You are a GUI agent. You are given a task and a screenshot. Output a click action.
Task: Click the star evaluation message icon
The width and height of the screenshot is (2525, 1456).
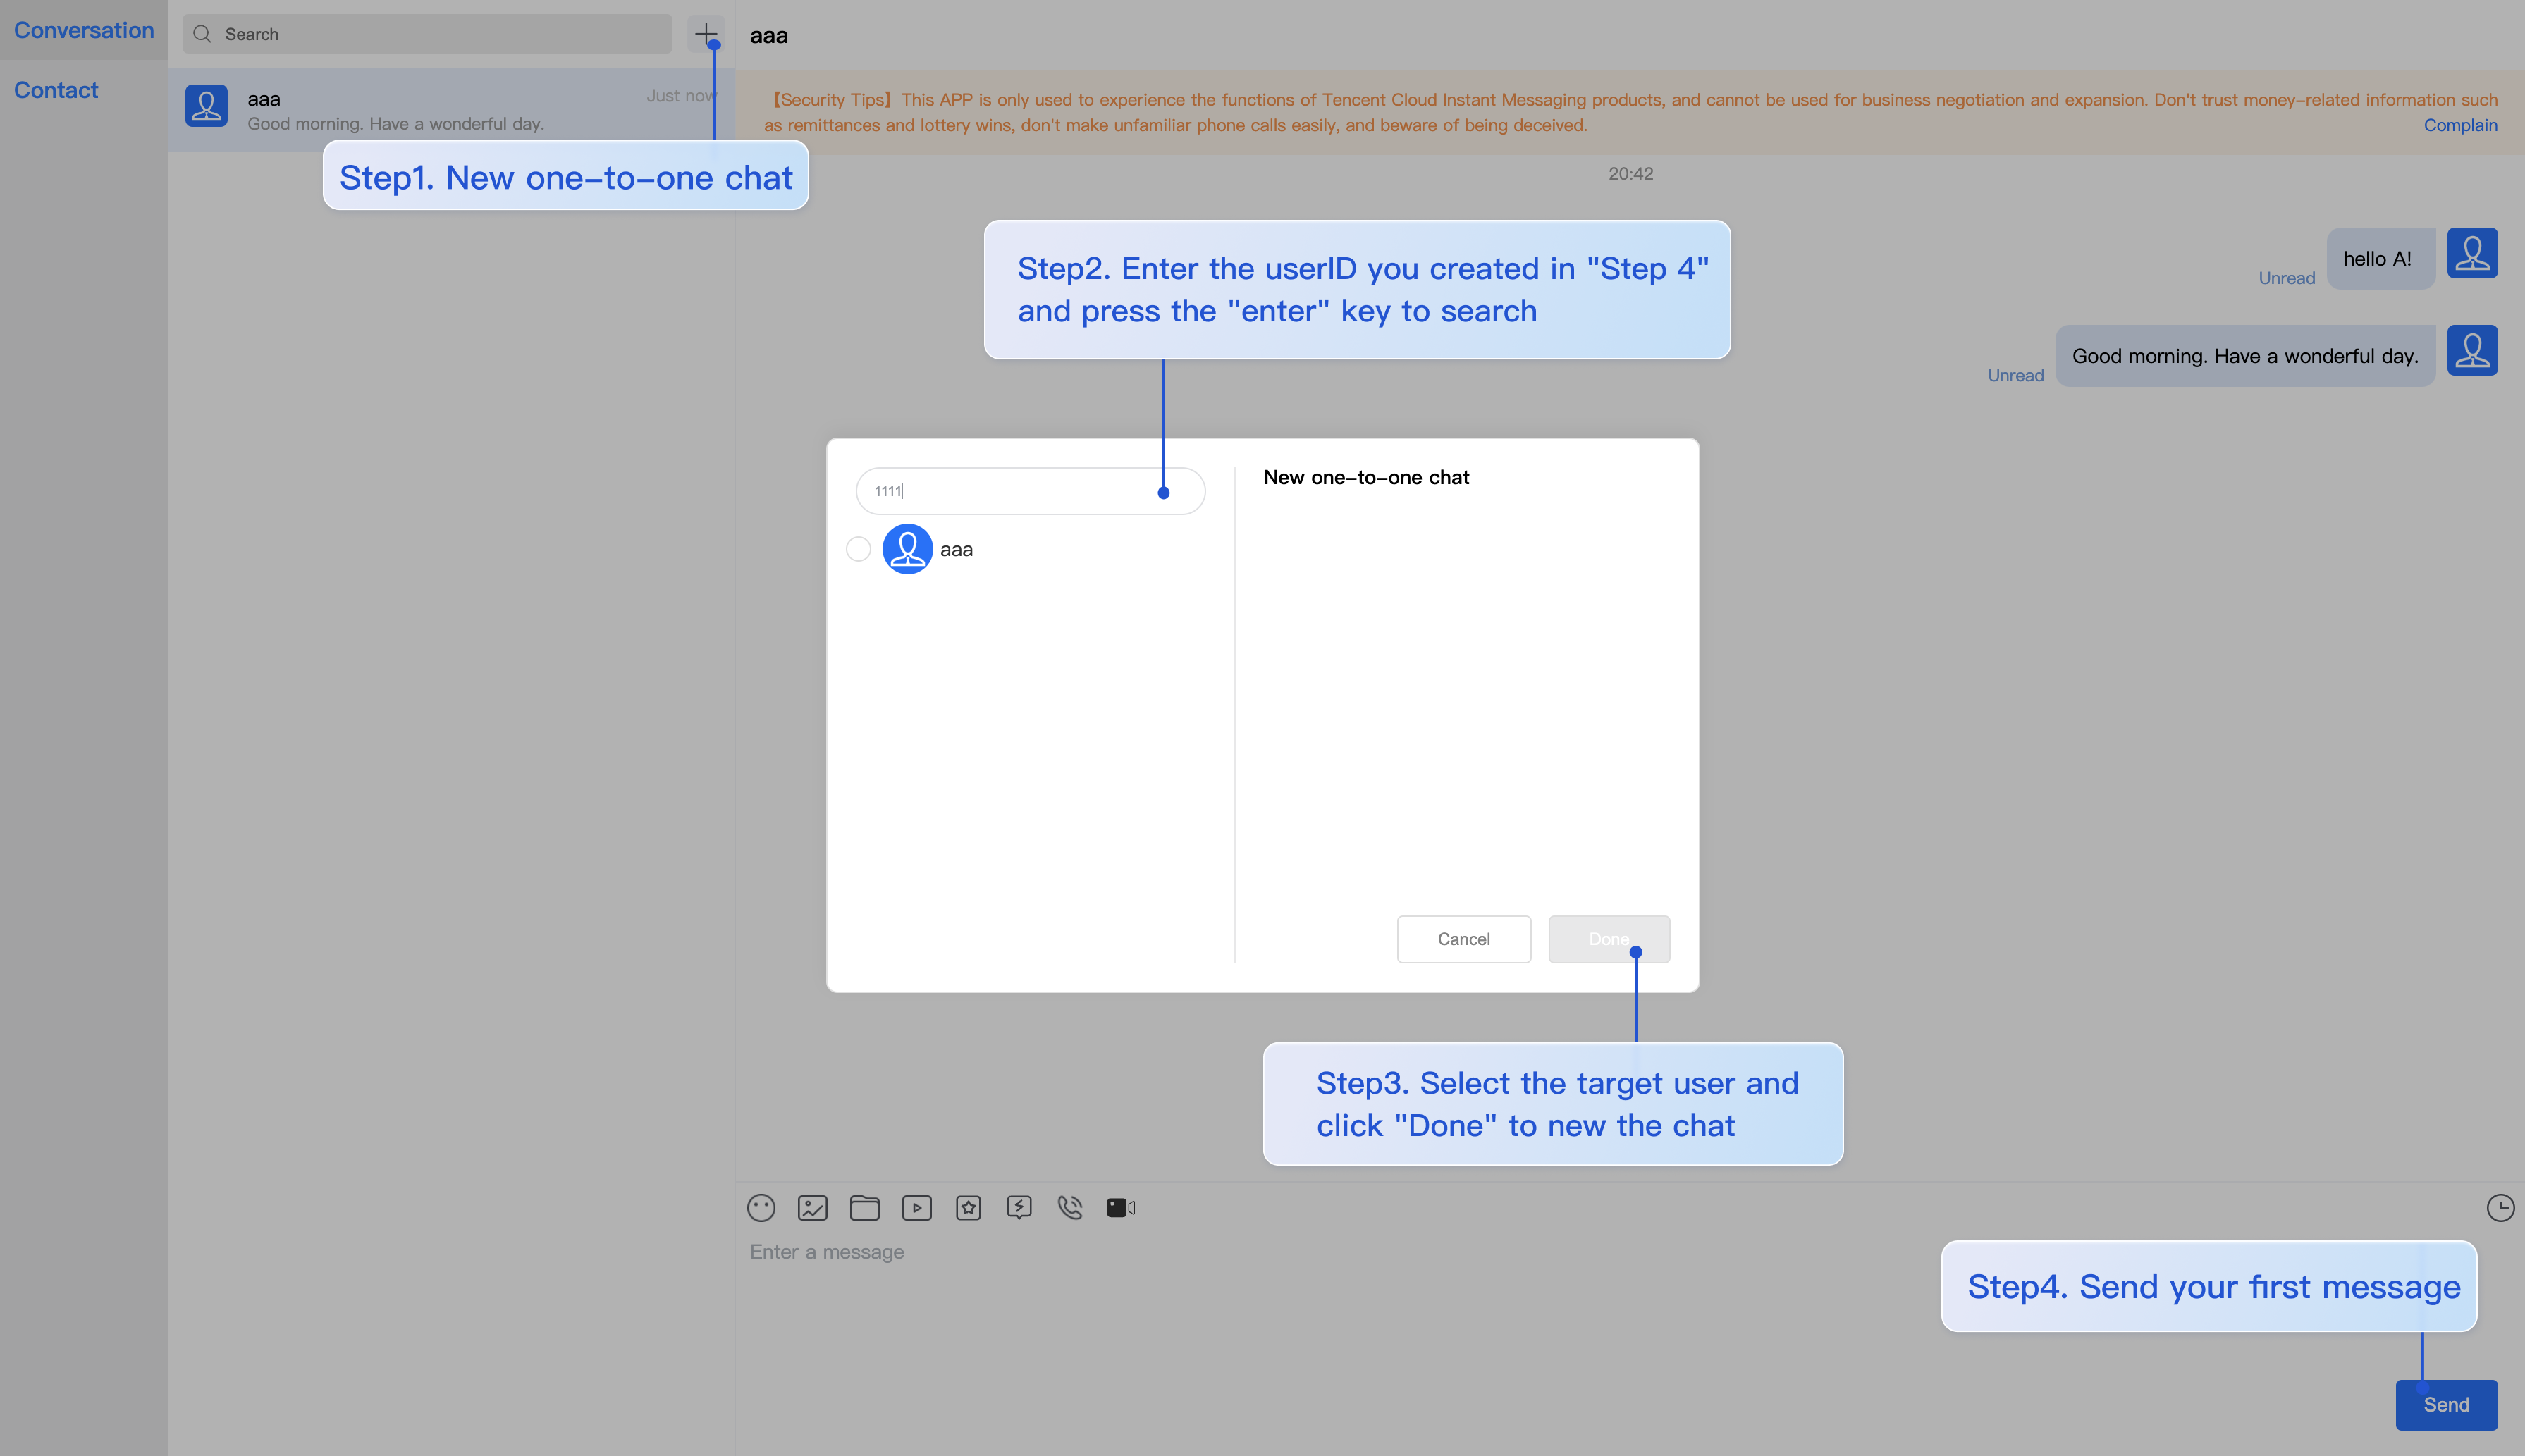point(968,1208)
